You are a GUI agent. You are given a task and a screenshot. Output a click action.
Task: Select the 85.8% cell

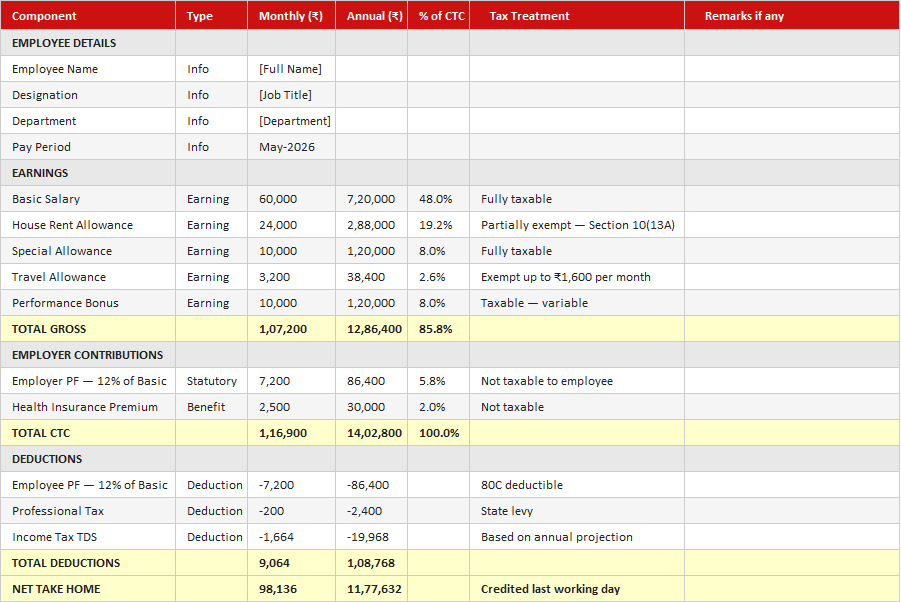click(438, 329)
